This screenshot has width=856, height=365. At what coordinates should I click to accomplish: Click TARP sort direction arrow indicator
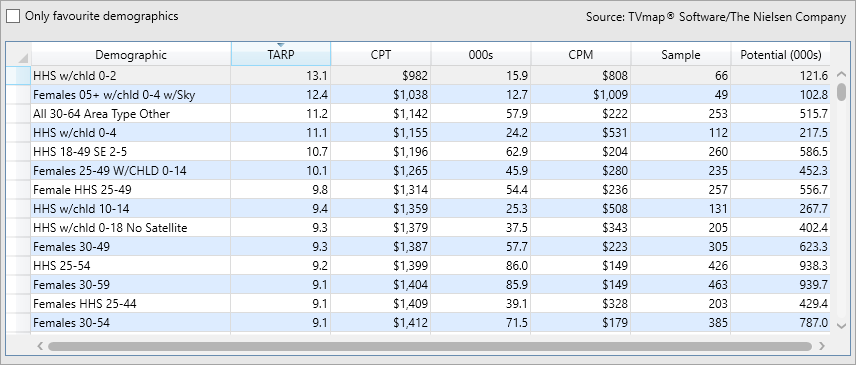tap(281, 45)
